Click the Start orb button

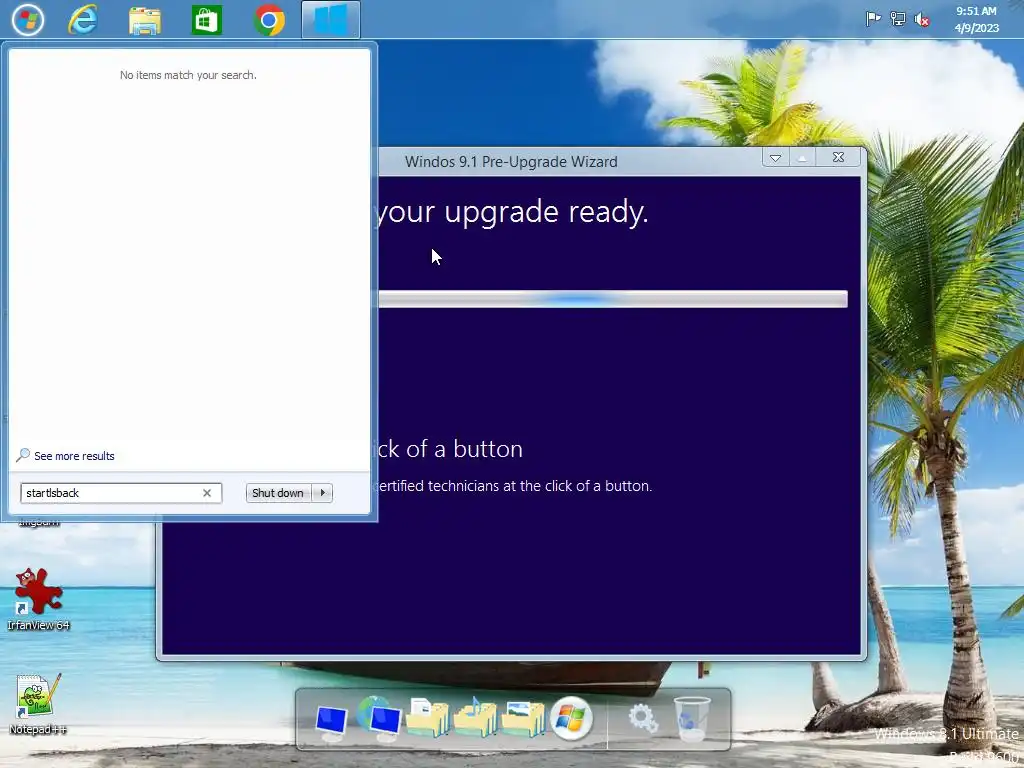[27, 20]
